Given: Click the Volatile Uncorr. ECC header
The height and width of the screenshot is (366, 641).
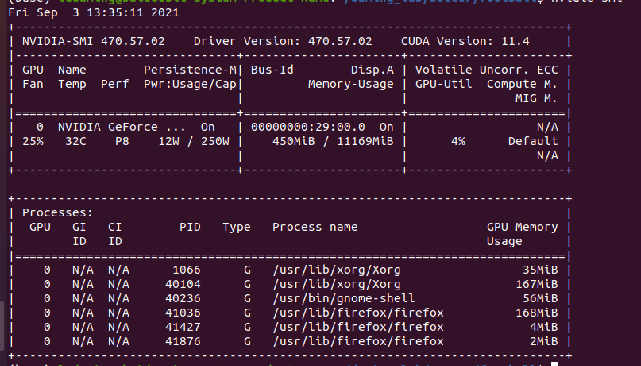Looking at the screenshot, I should (x=486, y=70).
